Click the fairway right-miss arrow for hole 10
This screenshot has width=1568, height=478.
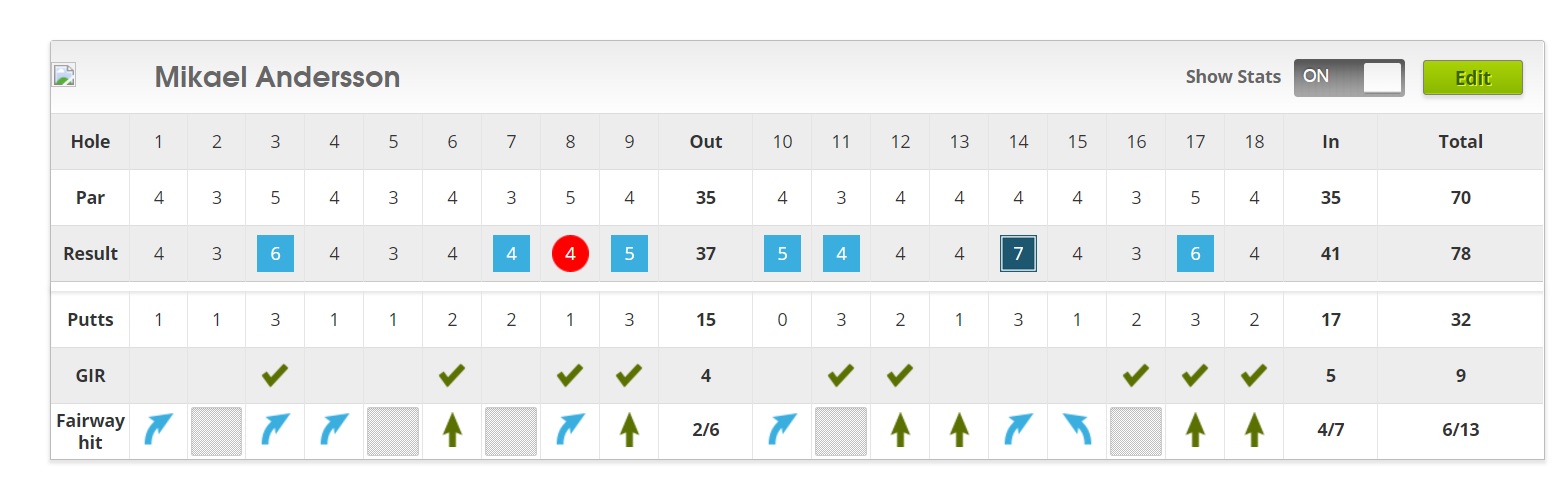(782, 431)
